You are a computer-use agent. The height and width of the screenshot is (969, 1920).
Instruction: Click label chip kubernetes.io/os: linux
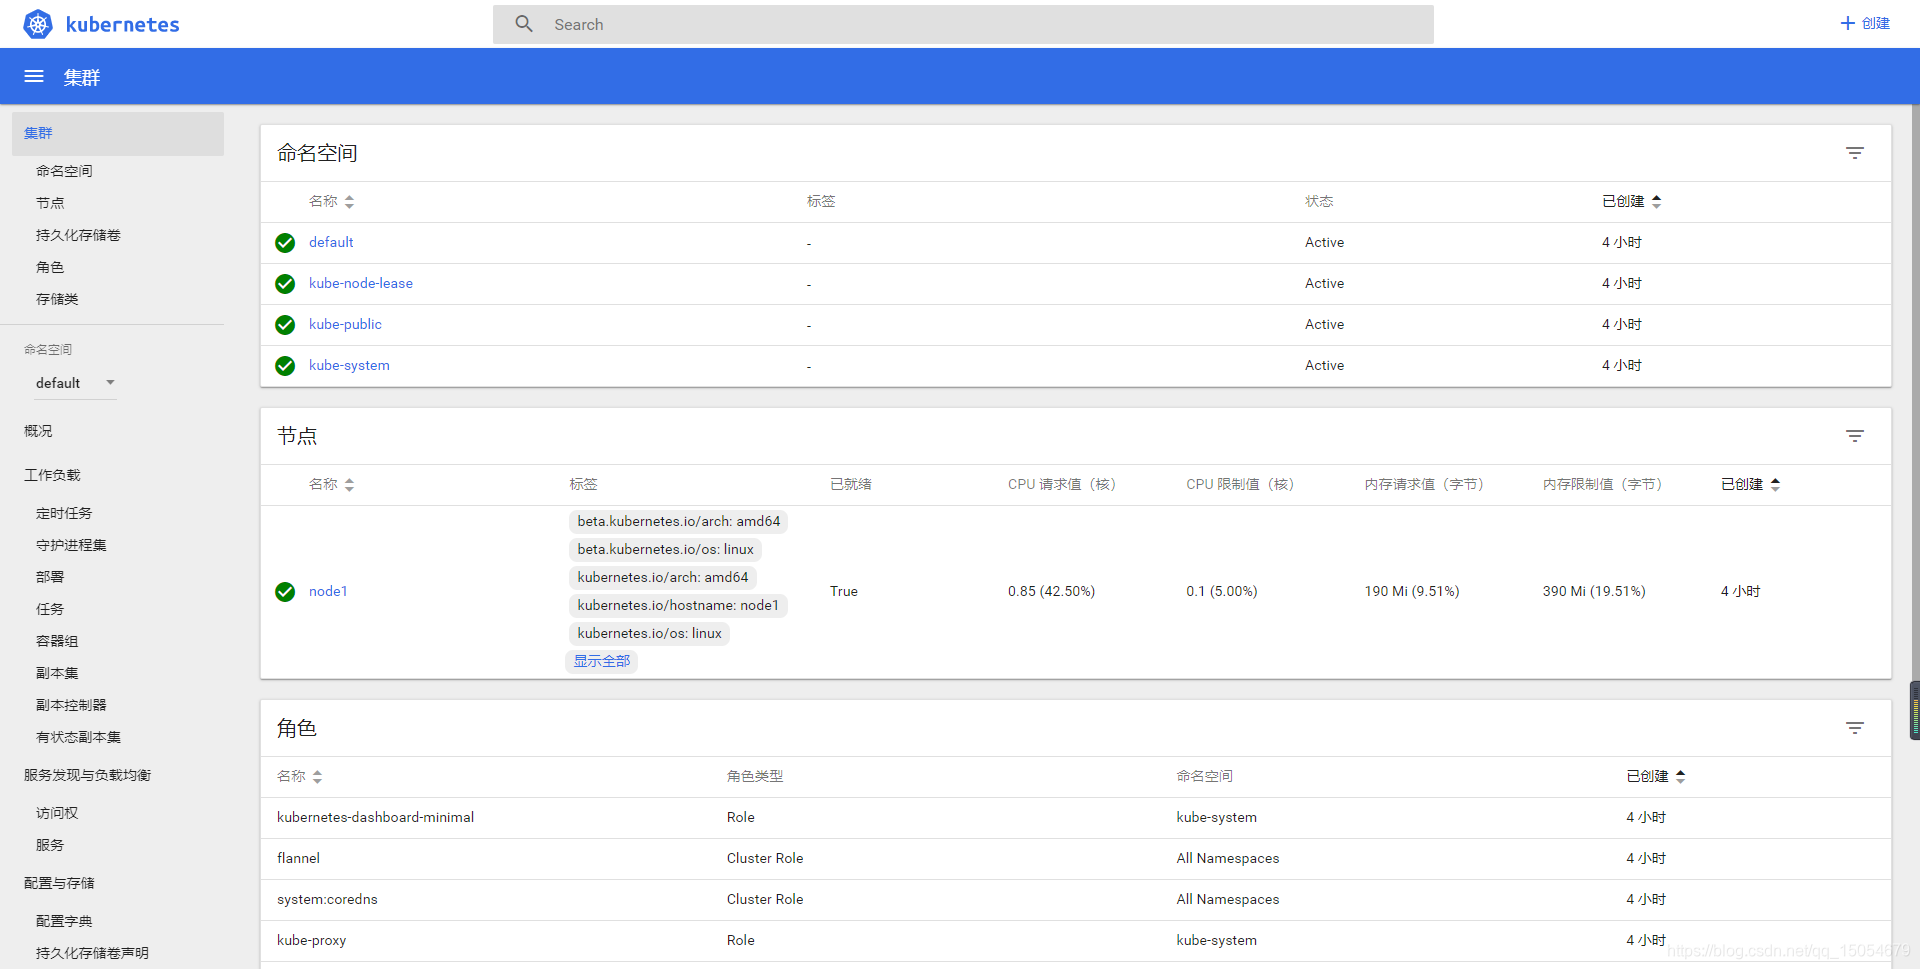[x=650, y=633]
